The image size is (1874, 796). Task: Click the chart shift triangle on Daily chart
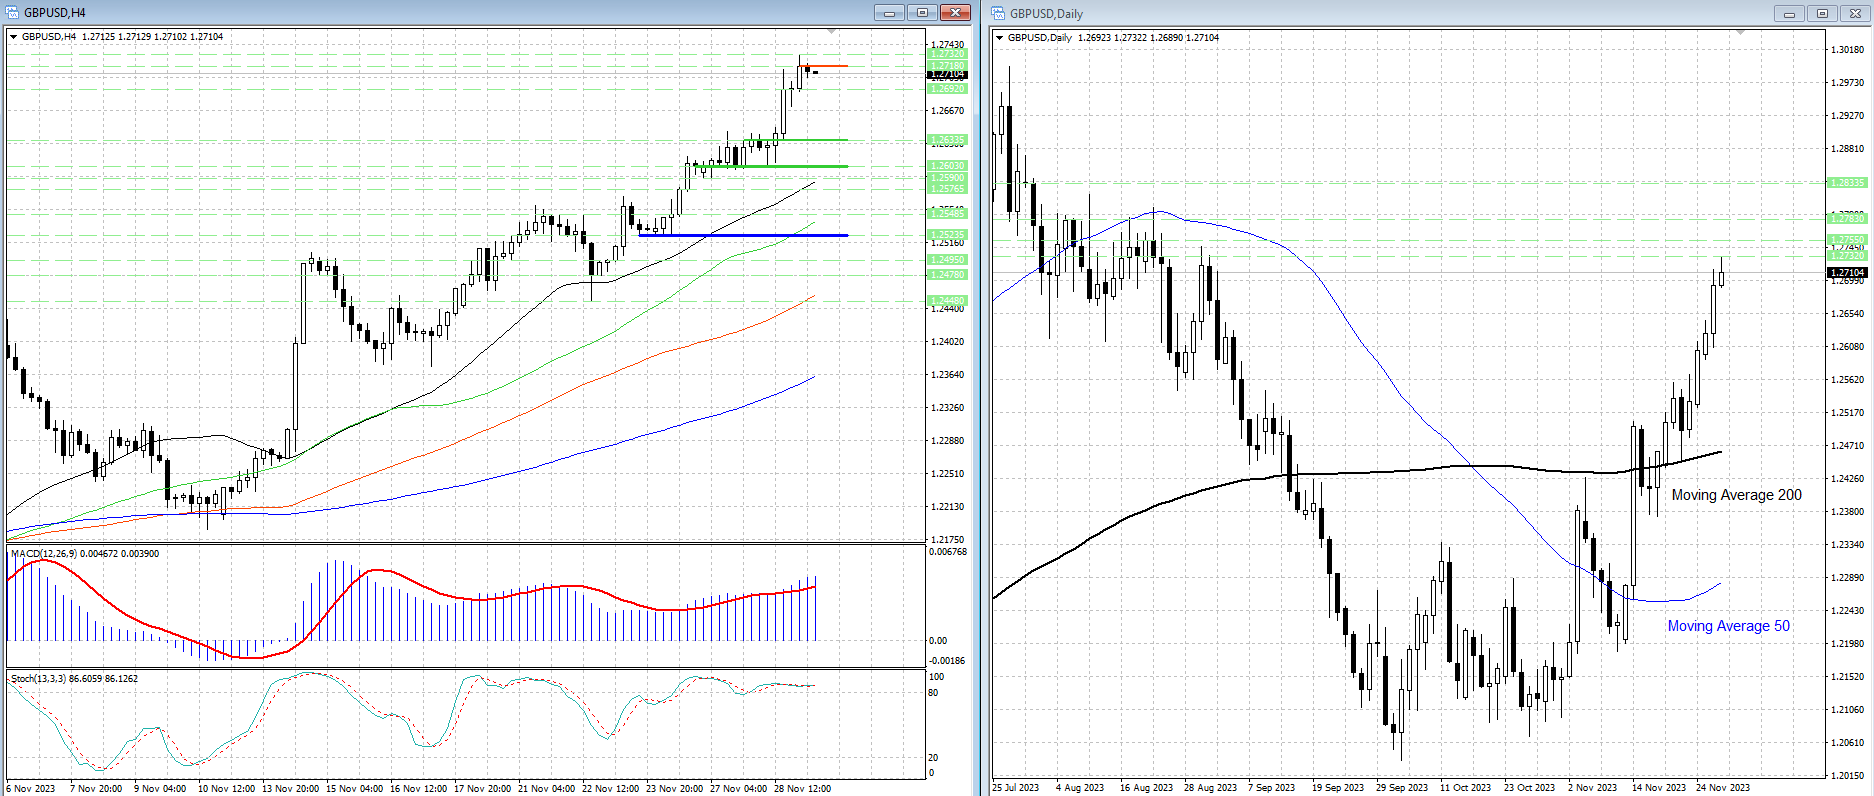tap(1740, 33)
